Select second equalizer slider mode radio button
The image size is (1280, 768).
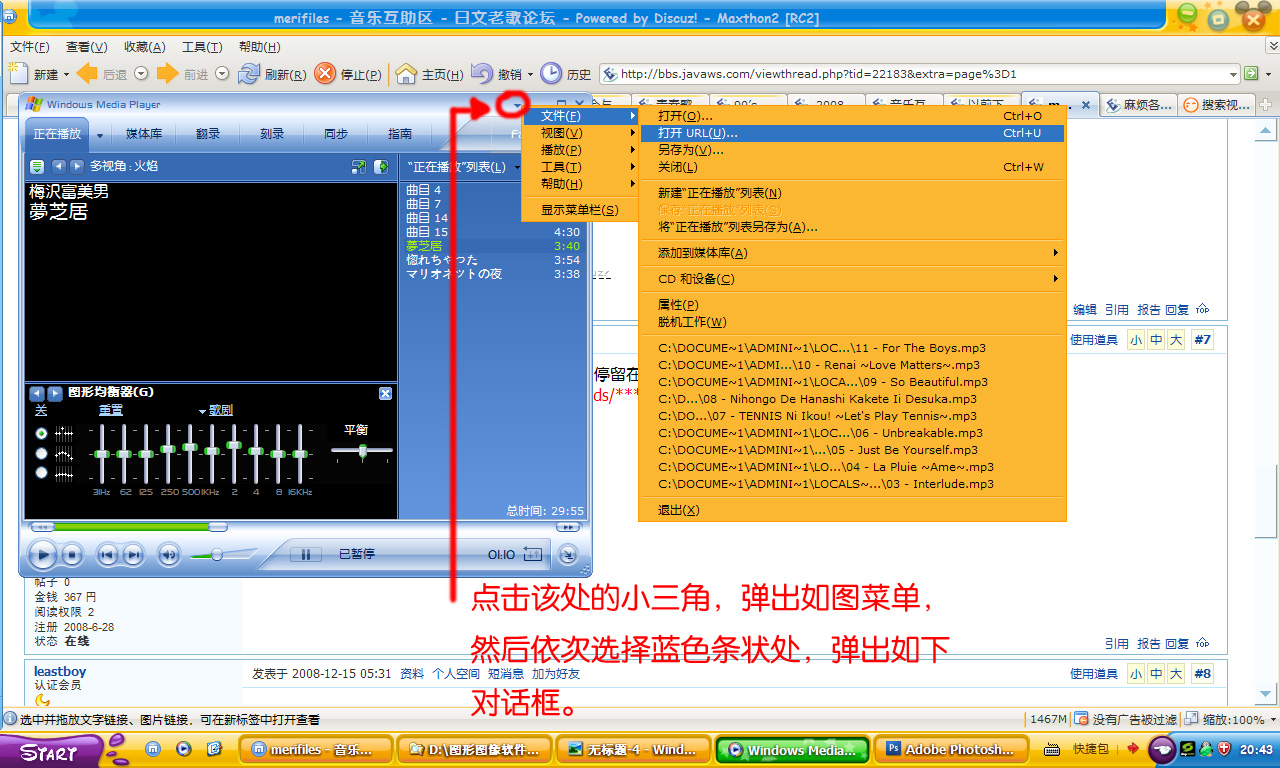(x=41, y=453)
